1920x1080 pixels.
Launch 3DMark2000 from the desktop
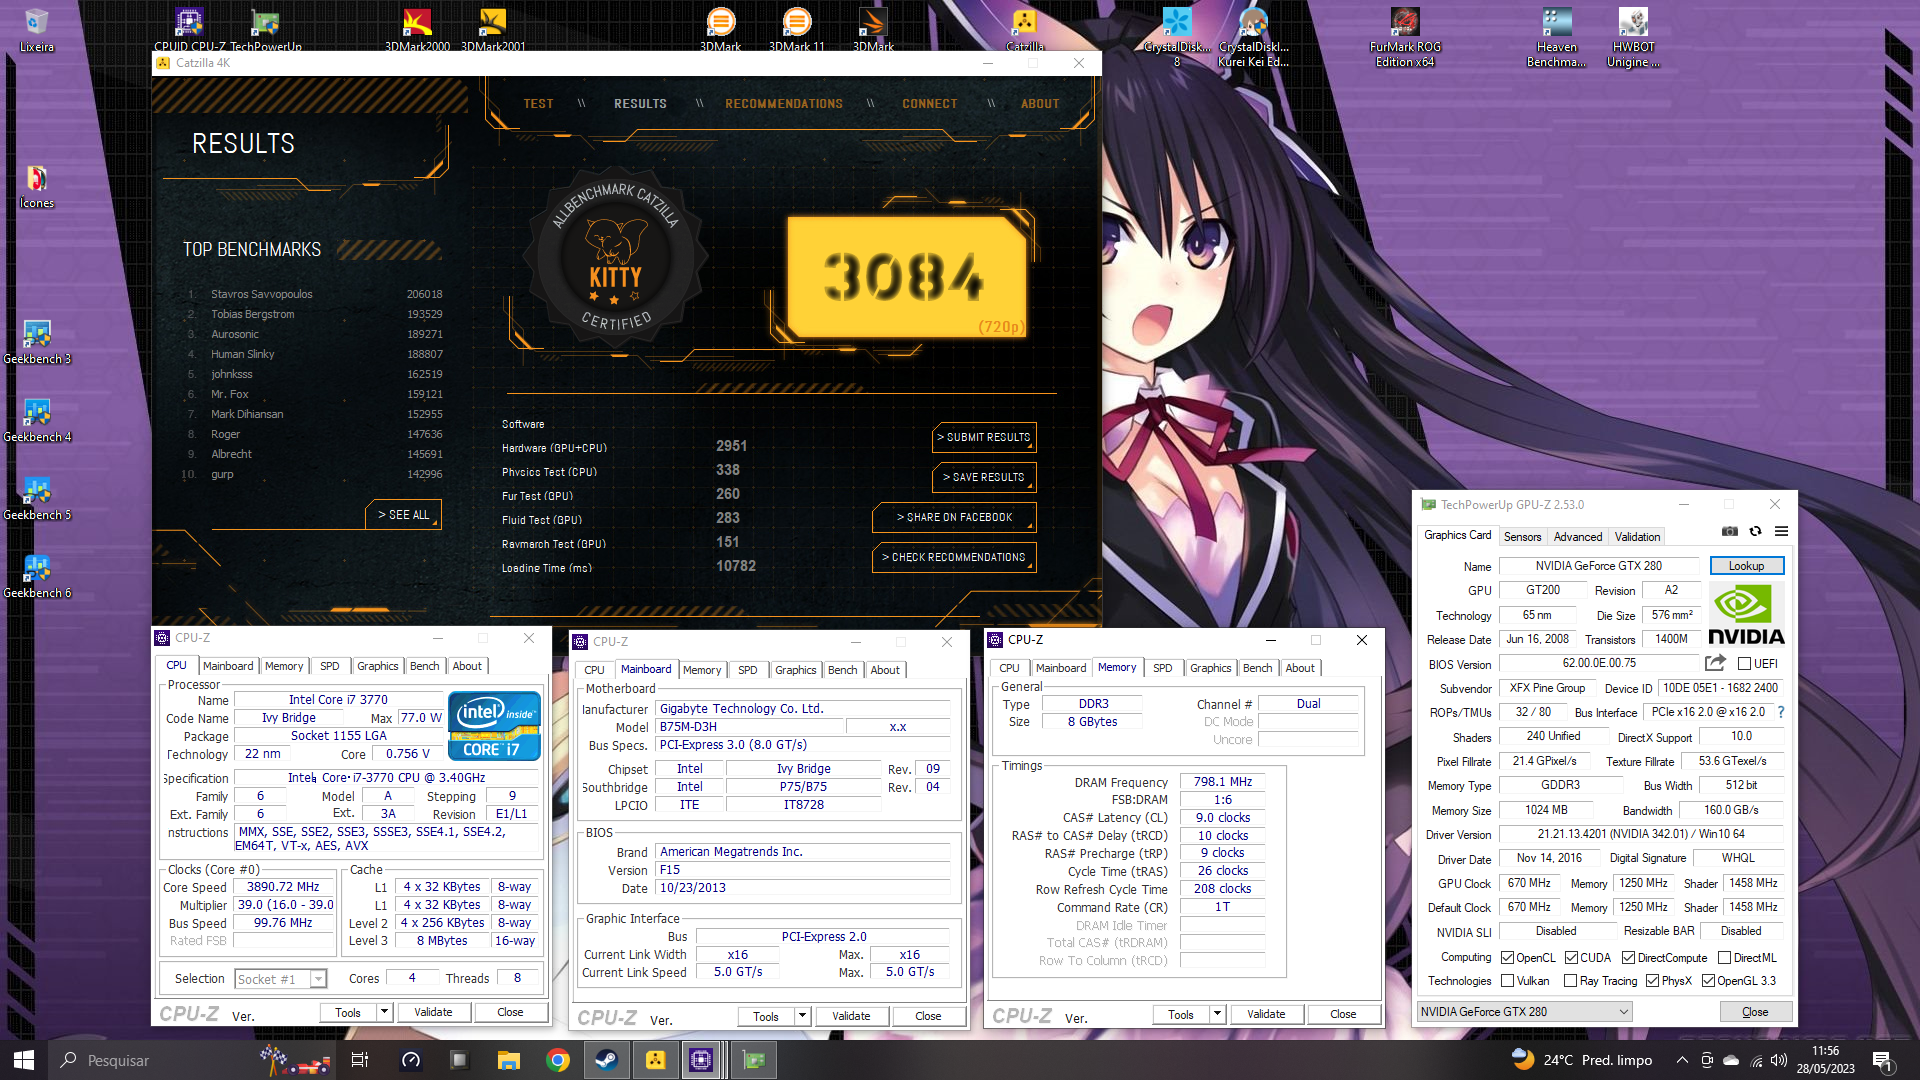[x=417, y=30]
